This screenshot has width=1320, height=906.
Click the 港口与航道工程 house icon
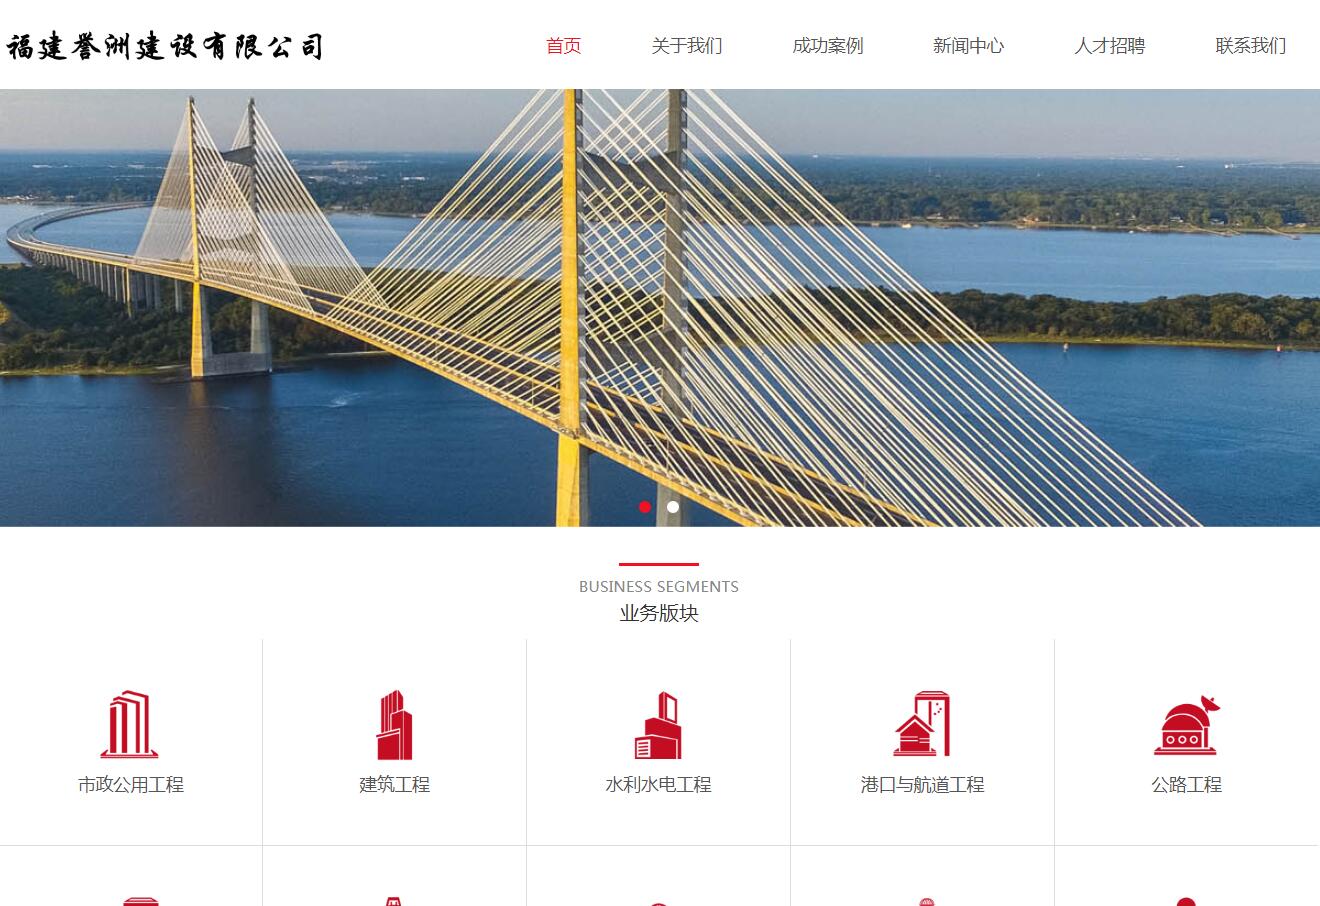(x=922, y=724)
